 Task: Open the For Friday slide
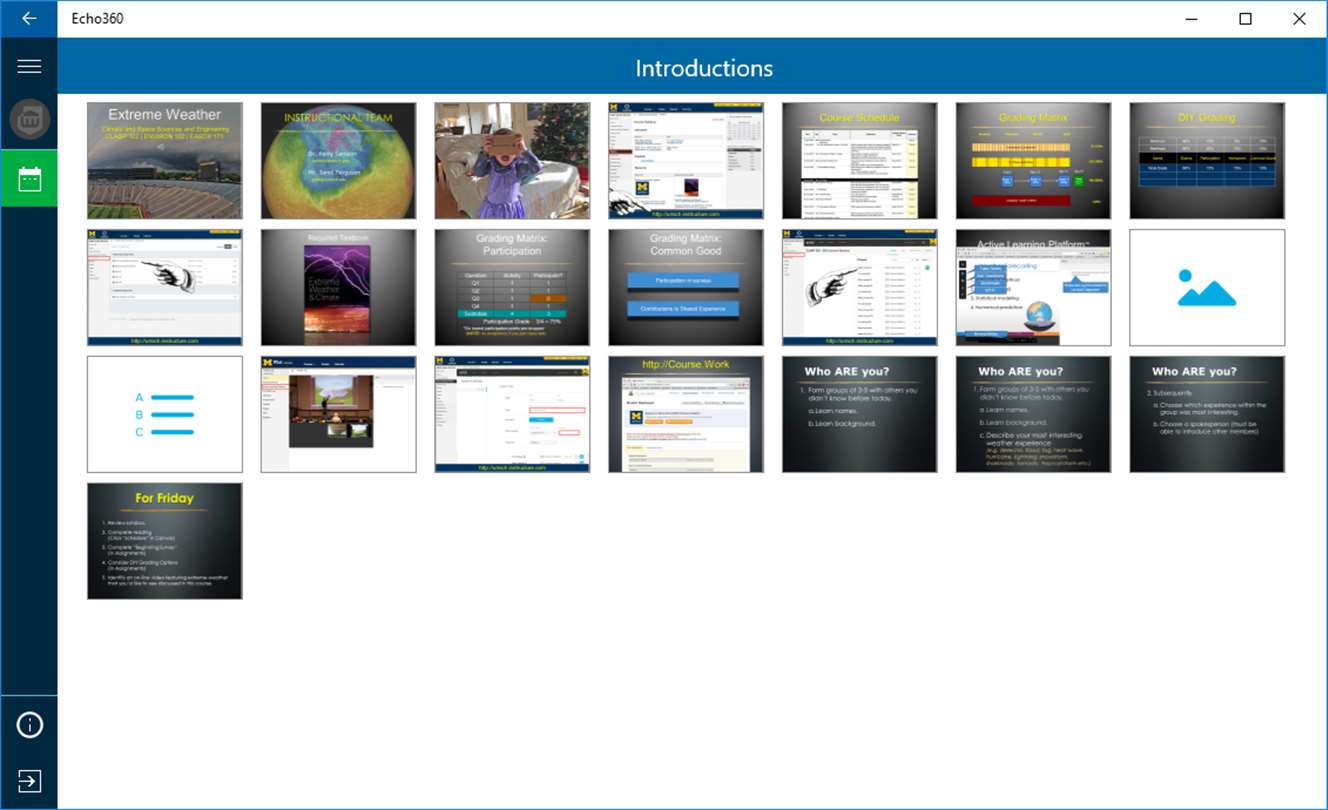coord(165,541)
